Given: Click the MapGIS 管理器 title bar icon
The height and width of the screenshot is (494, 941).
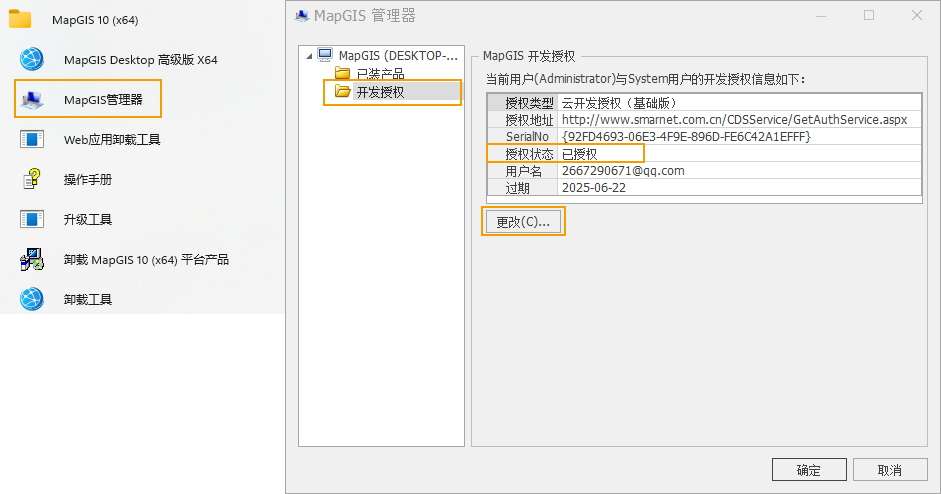Looking at the screenshot, I should pos(301,16).
